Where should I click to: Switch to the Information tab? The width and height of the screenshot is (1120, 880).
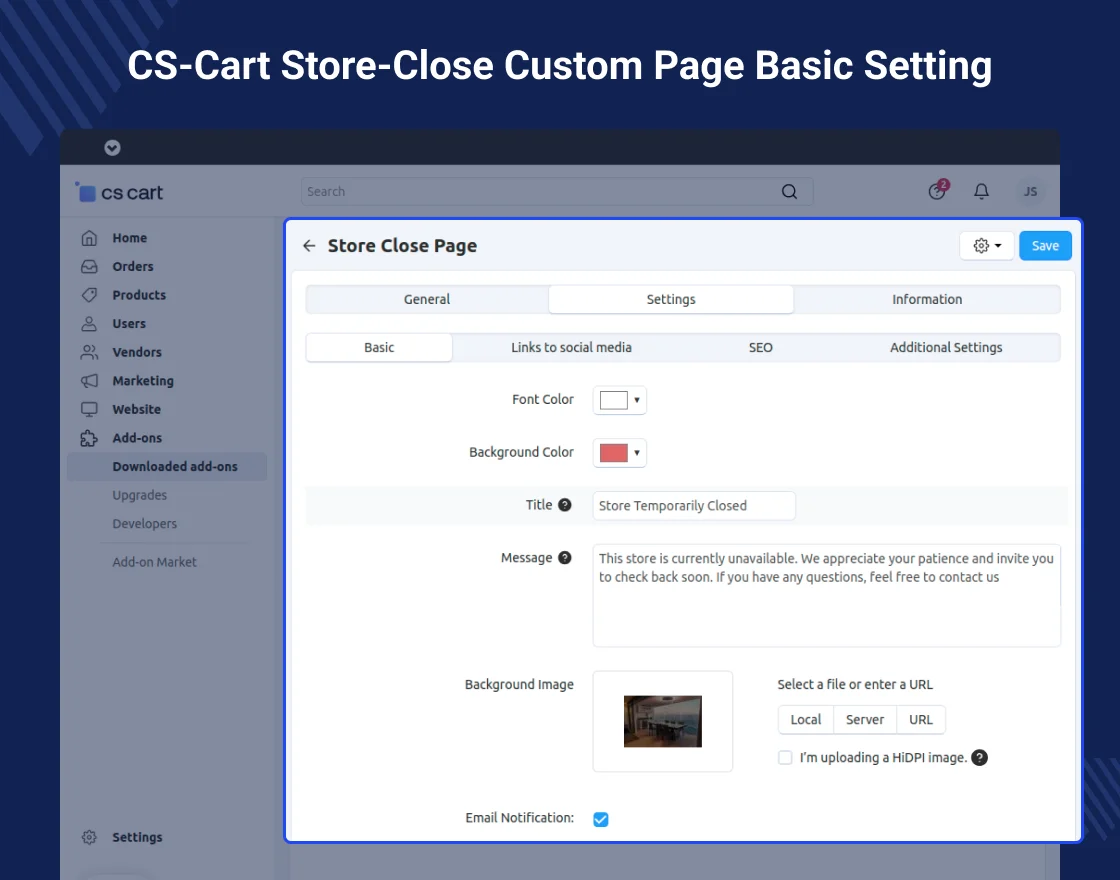point(927,299)
